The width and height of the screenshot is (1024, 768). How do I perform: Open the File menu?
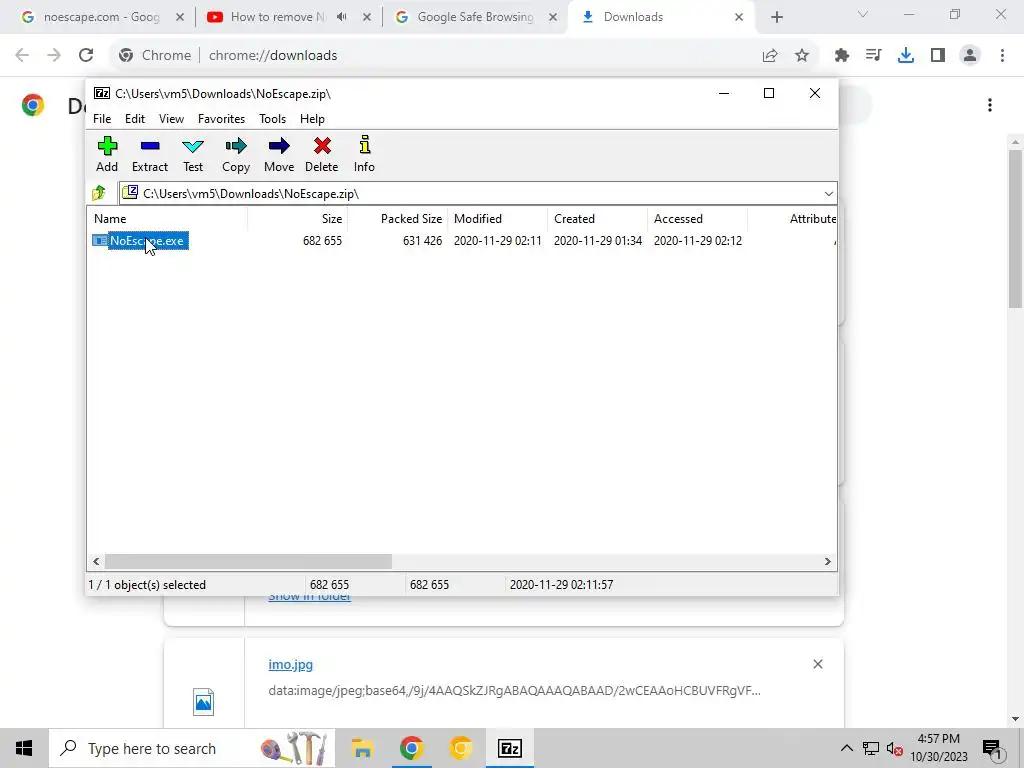102,119
